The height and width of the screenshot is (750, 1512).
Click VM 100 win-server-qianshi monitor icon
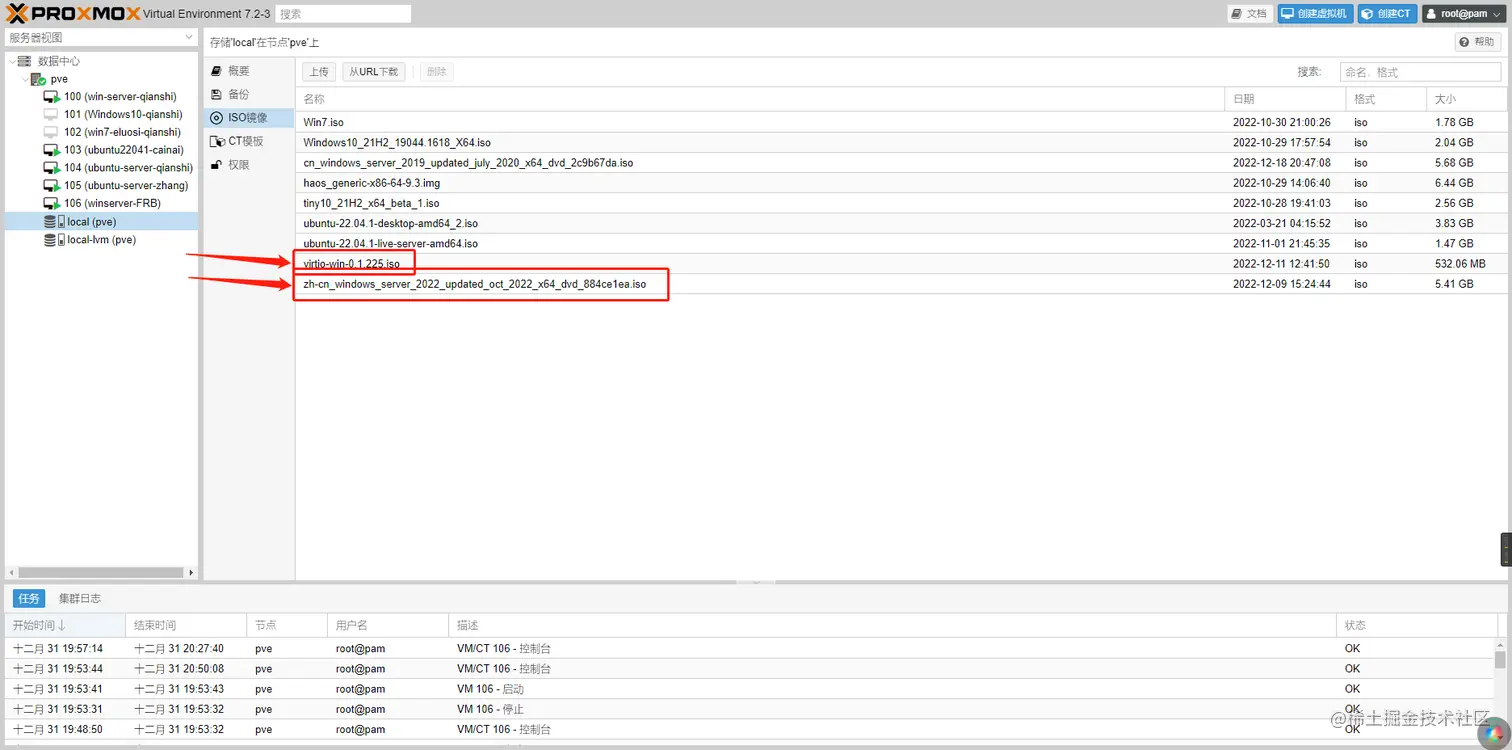point(51,97)
